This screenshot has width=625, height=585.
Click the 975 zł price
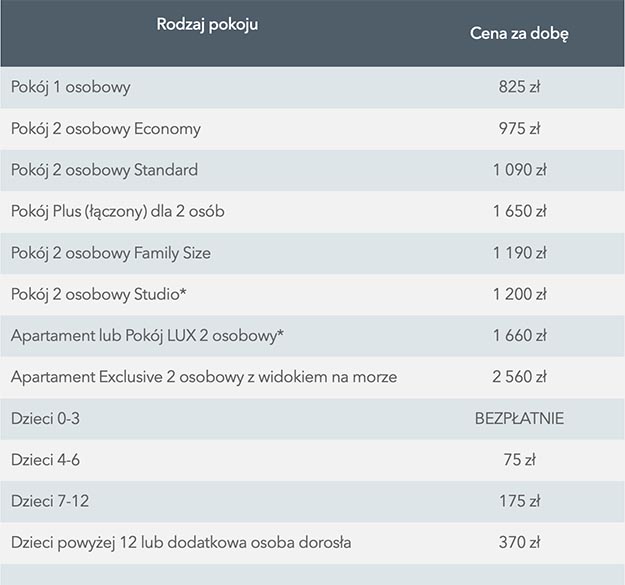coord(519,129)
